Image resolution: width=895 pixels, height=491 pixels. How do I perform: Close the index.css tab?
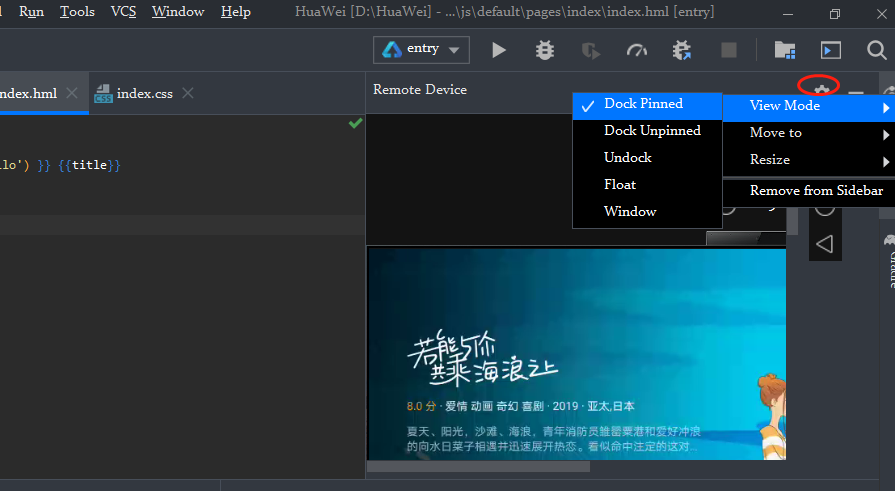tap(188, 93)
